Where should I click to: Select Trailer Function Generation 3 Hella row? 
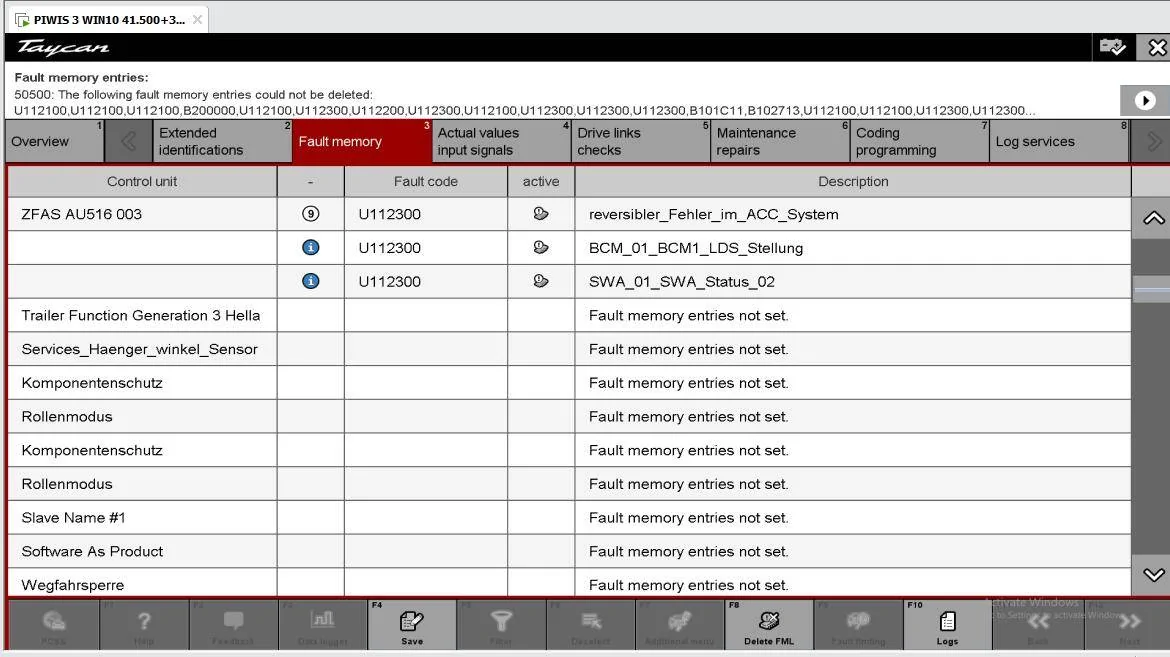click(569, 315)
